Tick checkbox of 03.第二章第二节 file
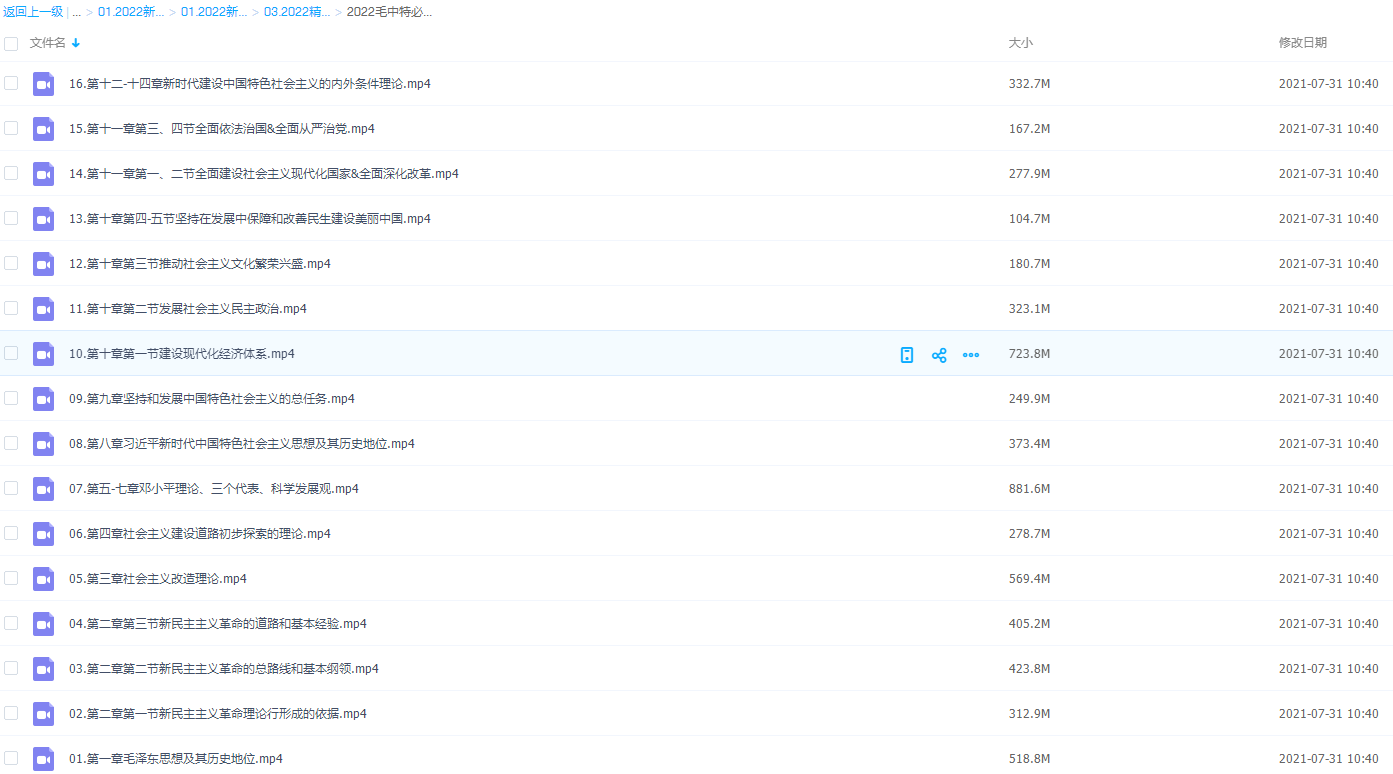 pos(11,668)
